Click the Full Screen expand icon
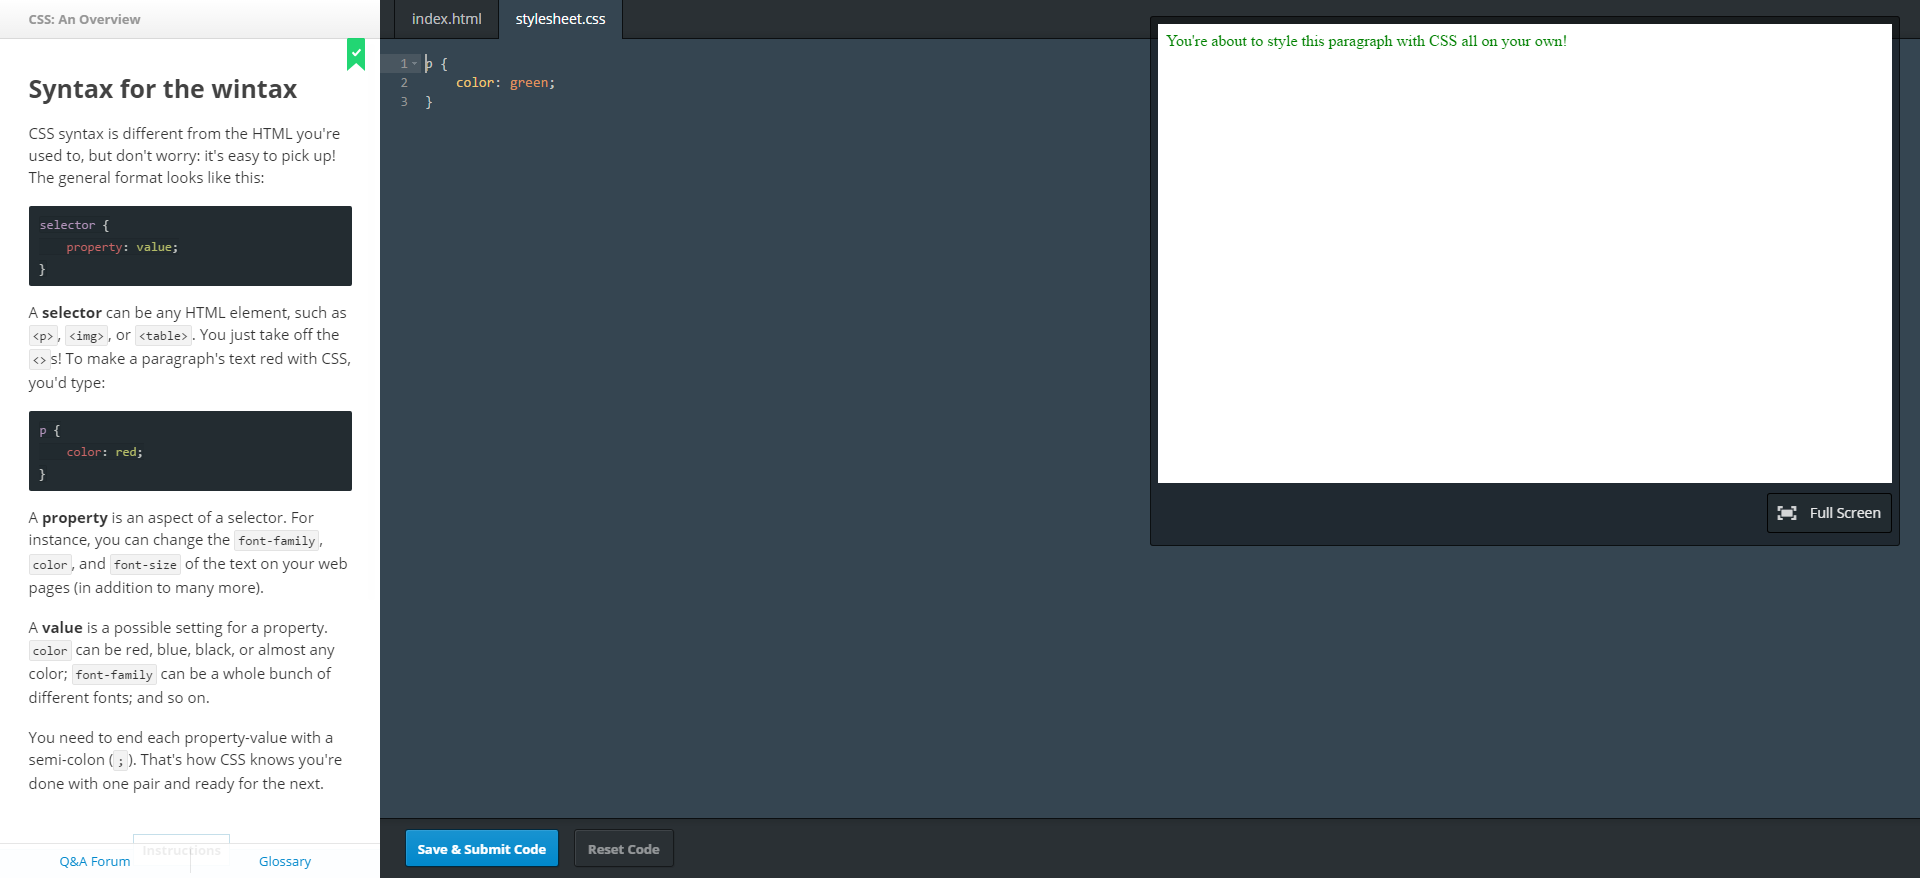The image size is (1920, 878). coord(1787,513)
